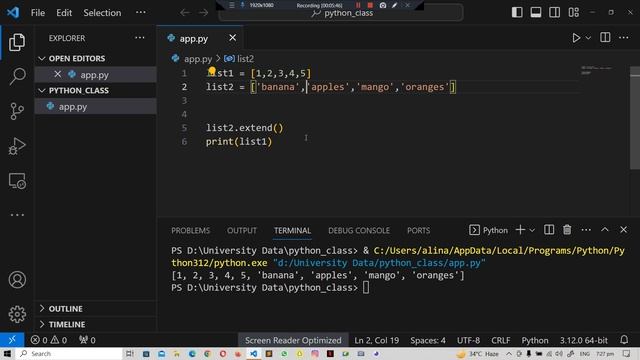Open remote window indicator in status bar

(12, 340)
